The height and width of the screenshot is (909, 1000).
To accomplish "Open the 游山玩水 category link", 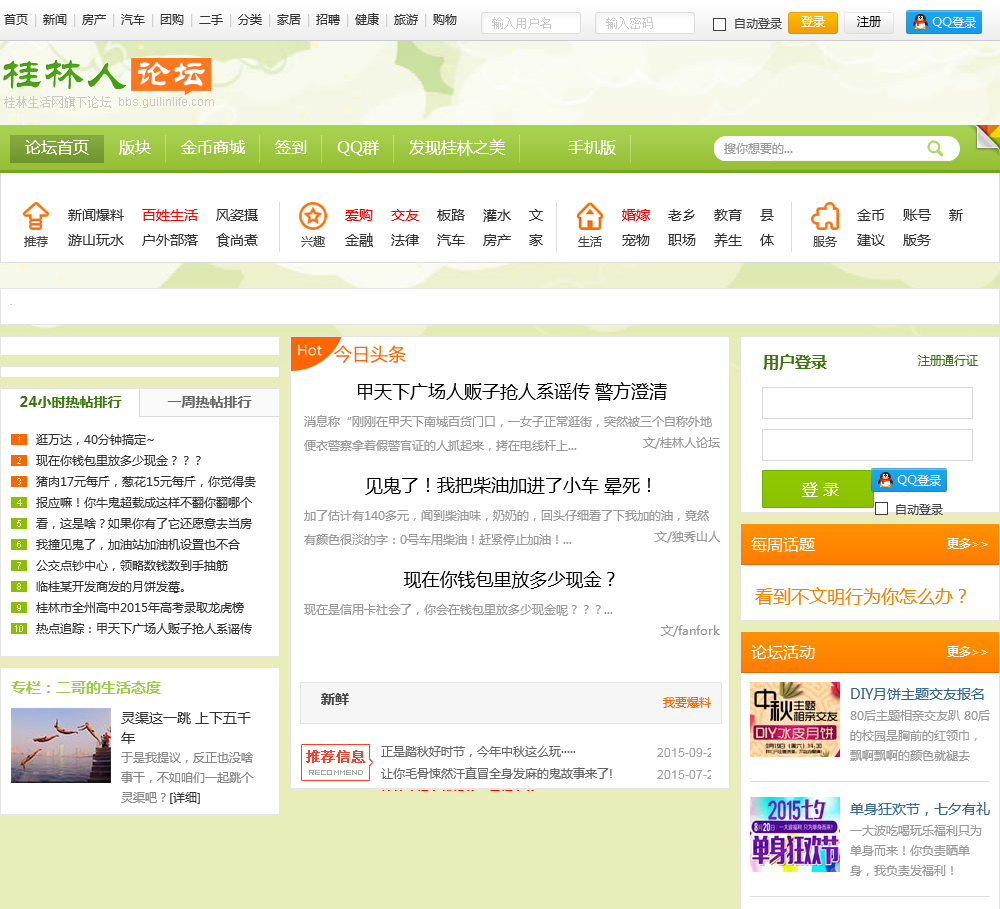I will coord(96,240).
